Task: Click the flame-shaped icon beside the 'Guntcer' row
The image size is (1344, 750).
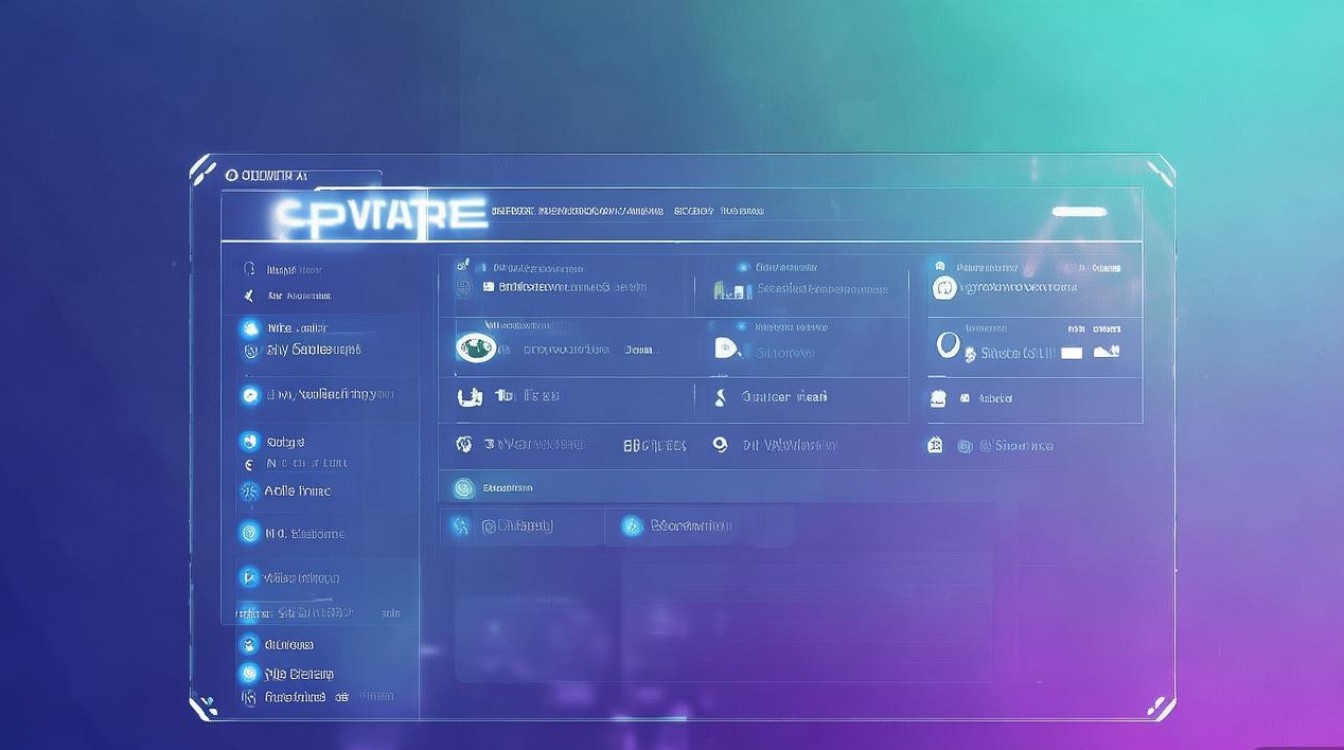Action: [719, 397]
